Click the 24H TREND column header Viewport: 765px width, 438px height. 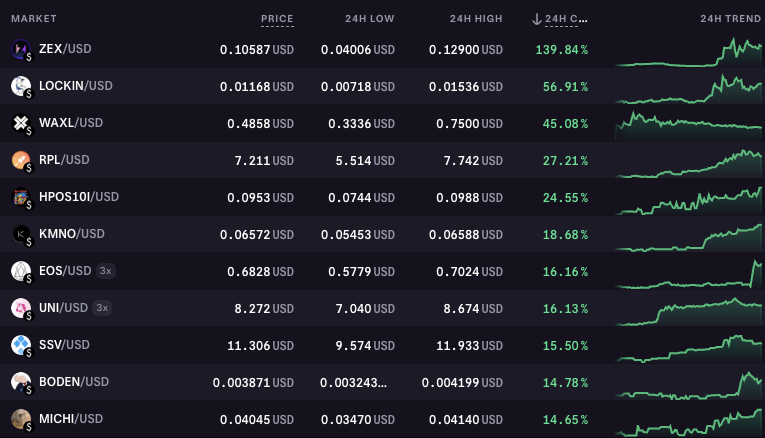730,19
